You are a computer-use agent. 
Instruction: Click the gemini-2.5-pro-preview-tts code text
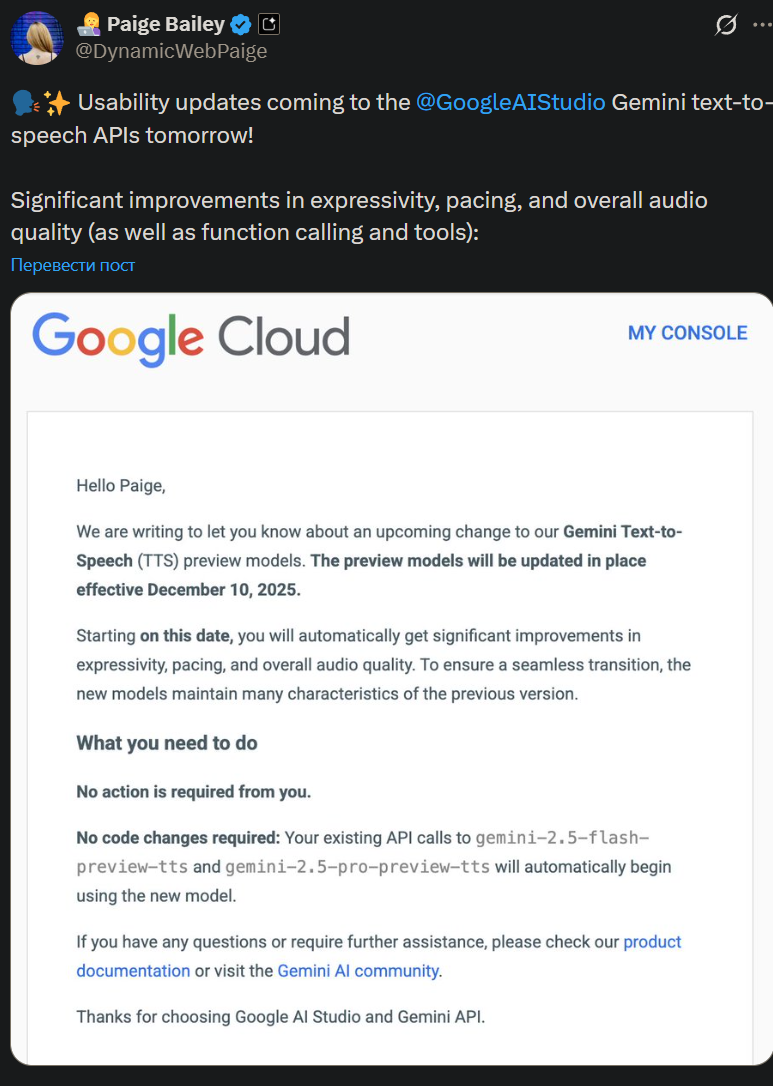[357, 866]
